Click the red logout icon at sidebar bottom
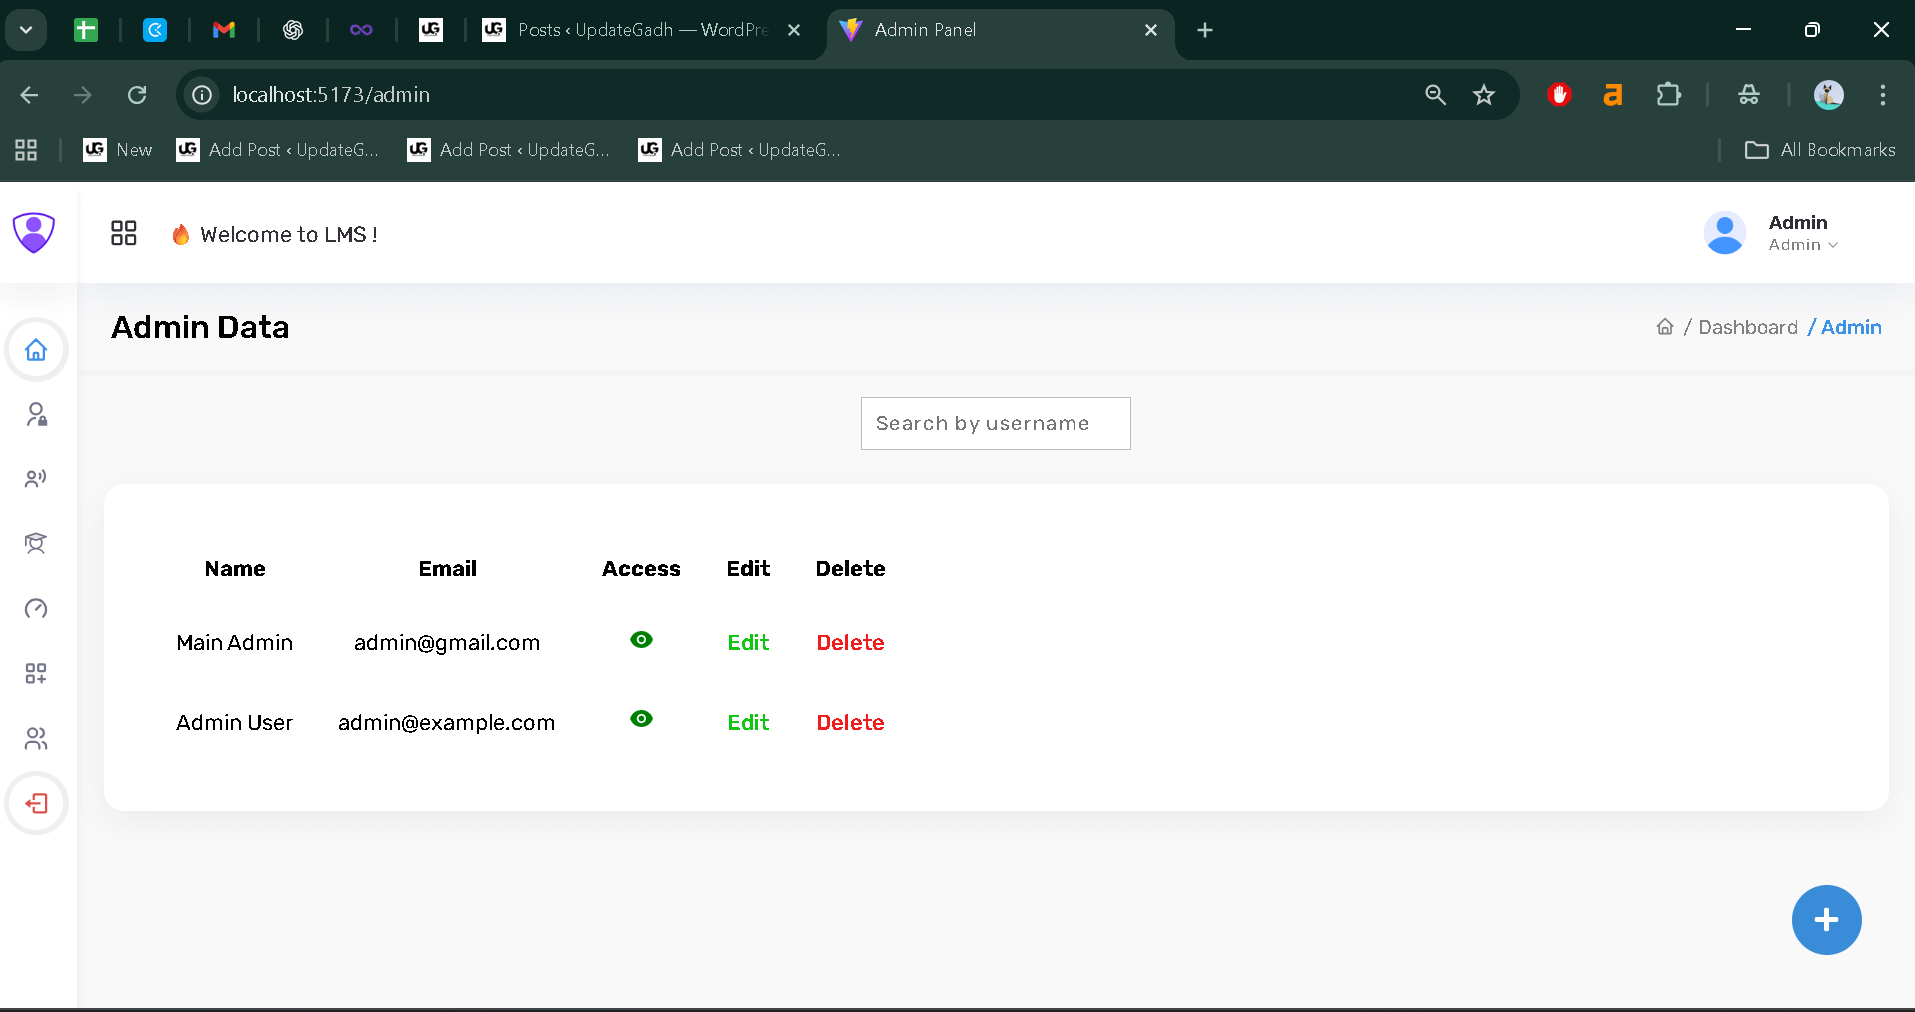 click(36, 803)
